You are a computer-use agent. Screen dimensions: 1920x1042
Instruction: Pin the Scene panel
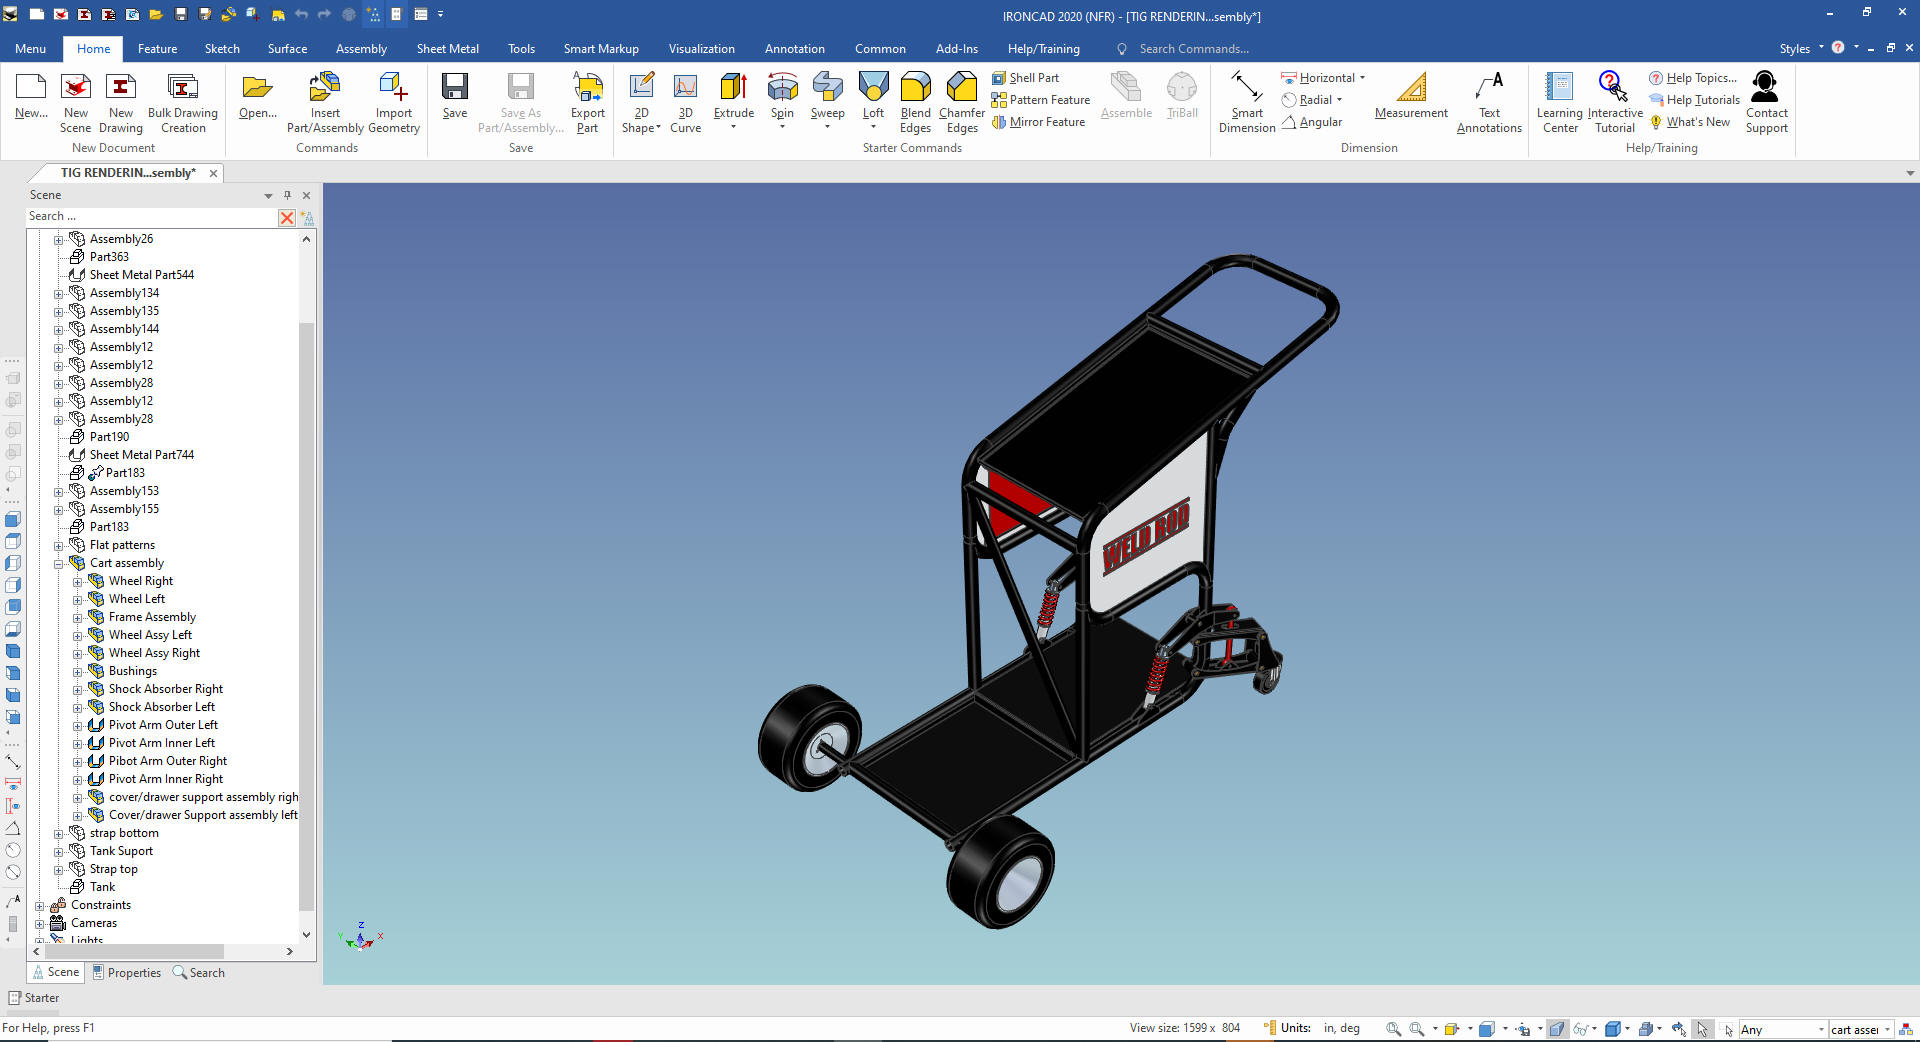[287, 195]
